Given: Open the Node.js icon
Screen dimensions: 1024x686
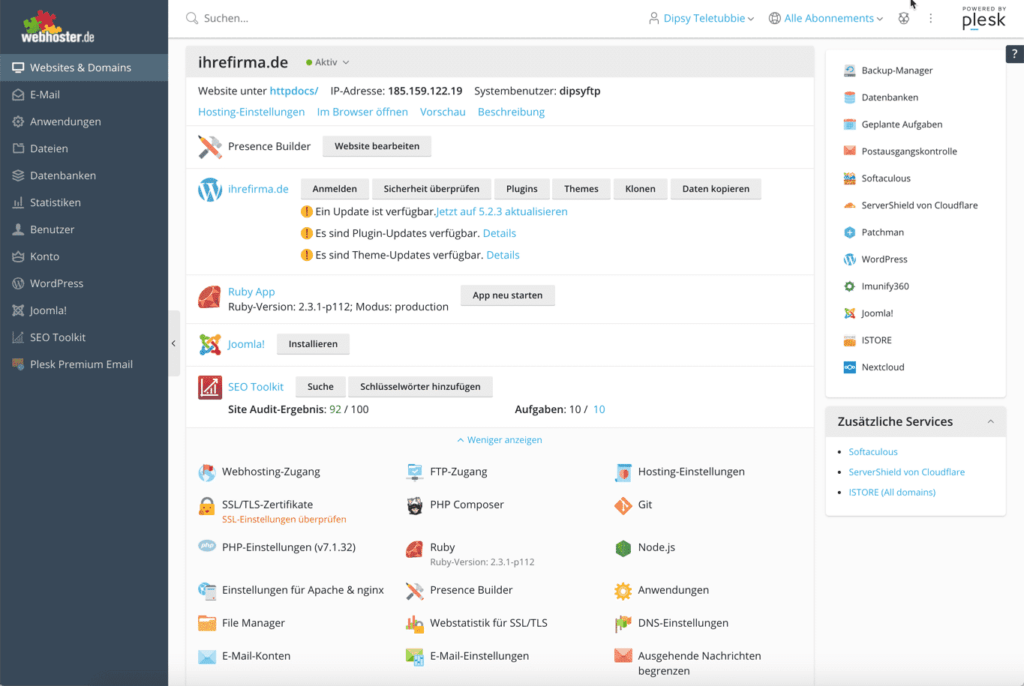Looking at the screenshot, I should pyautogui.click(x=623, y=548).
